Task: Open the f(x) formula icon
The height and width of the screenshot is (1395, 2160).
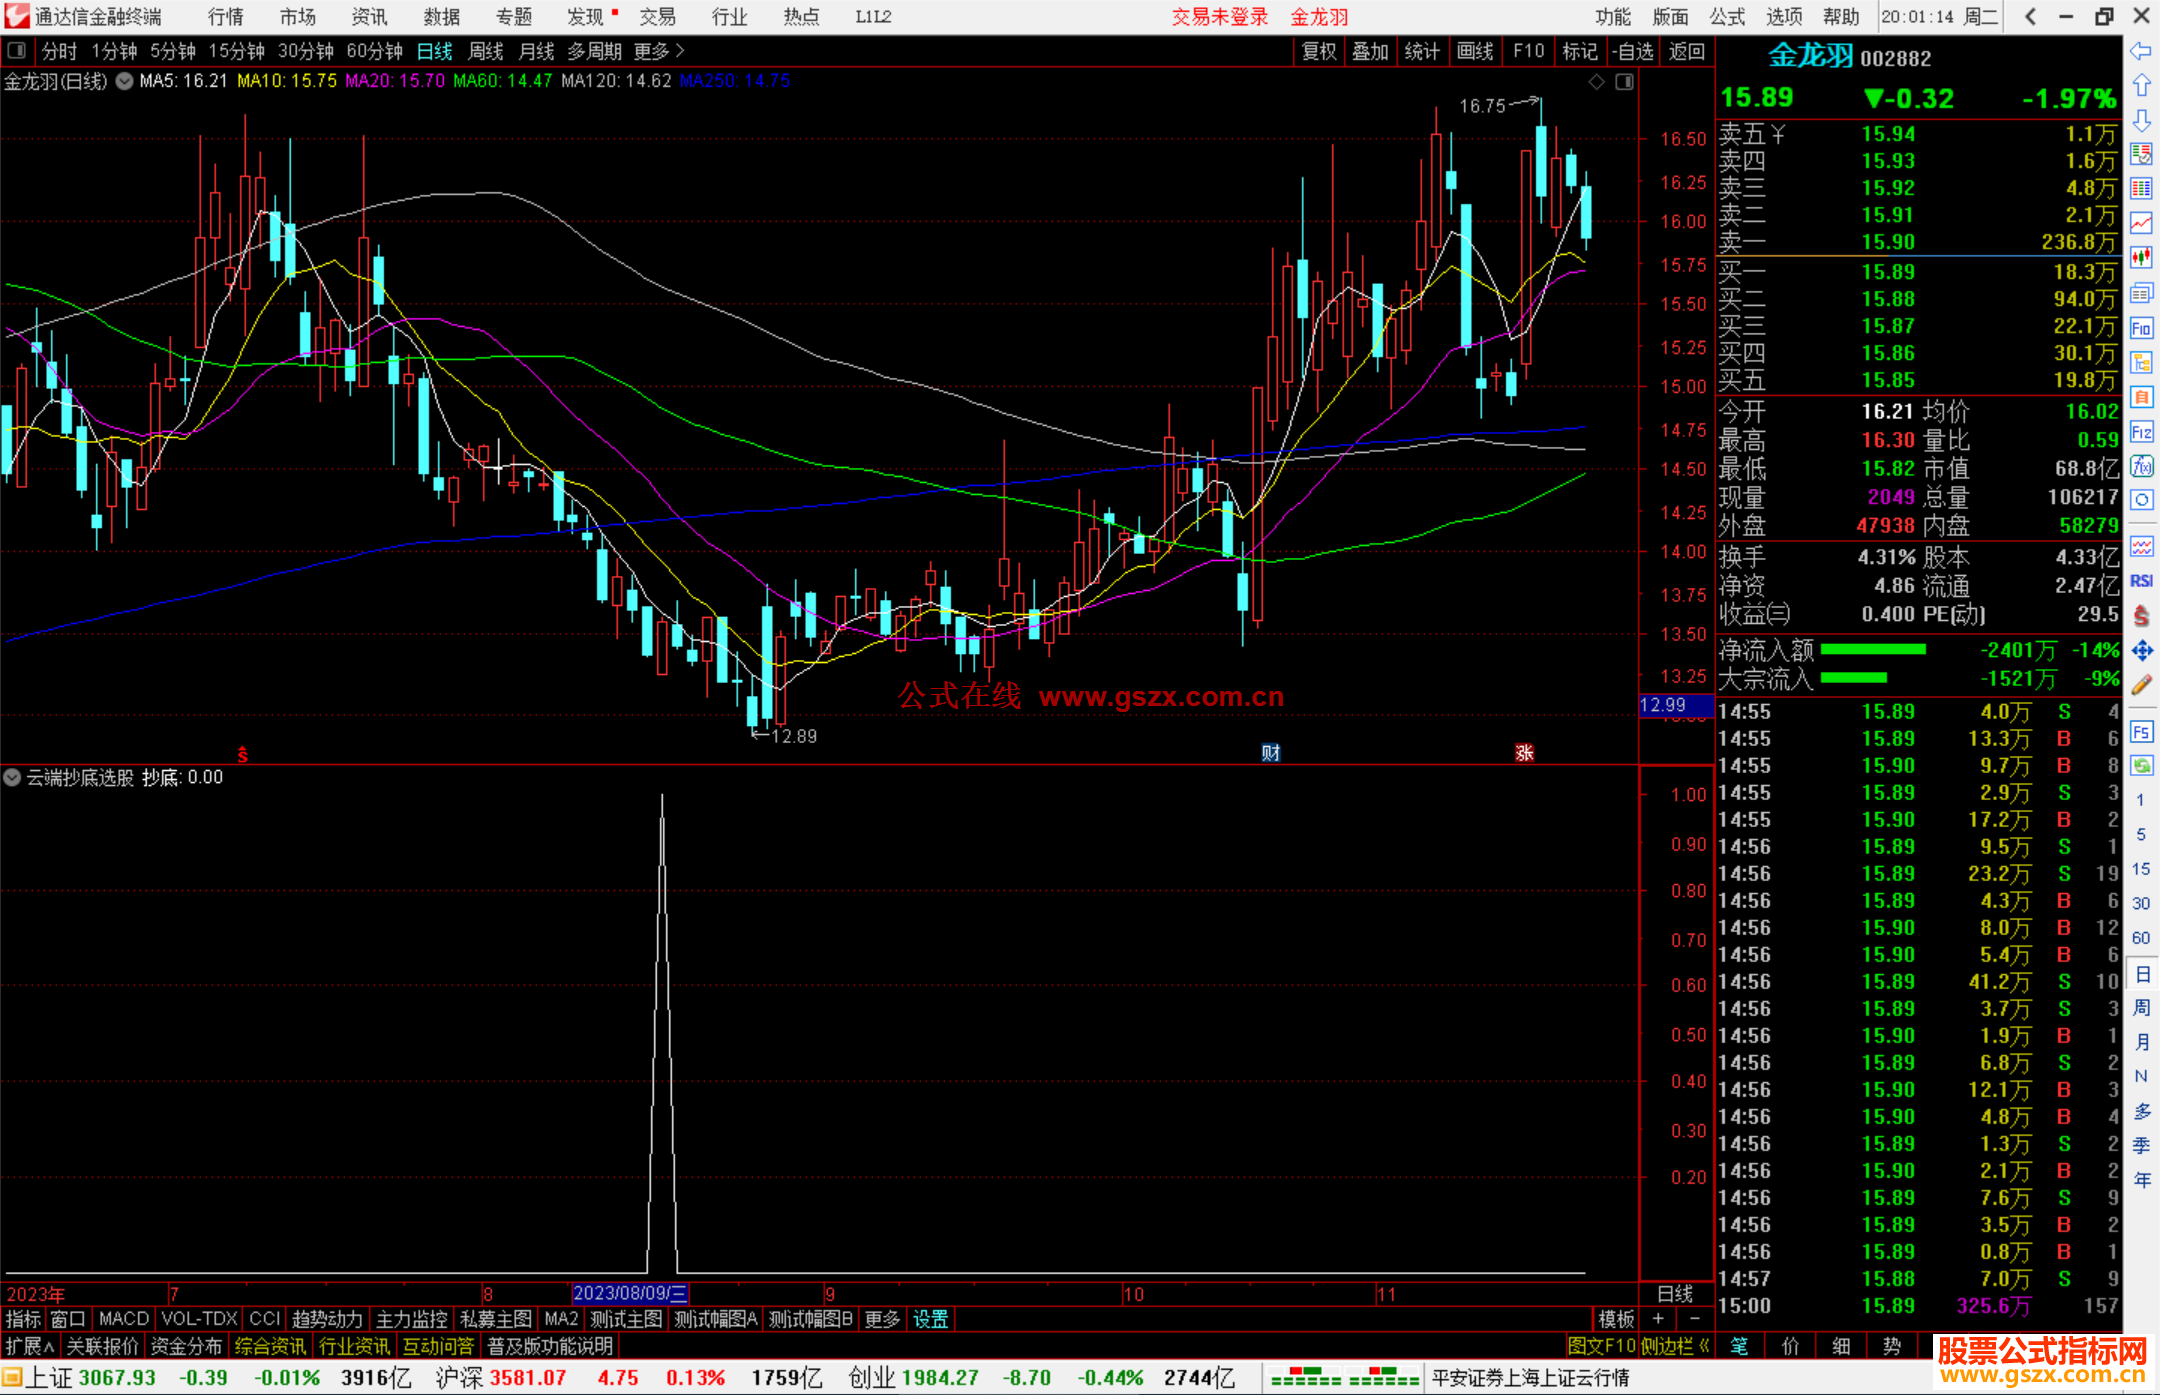Action: click(2141, 466)
